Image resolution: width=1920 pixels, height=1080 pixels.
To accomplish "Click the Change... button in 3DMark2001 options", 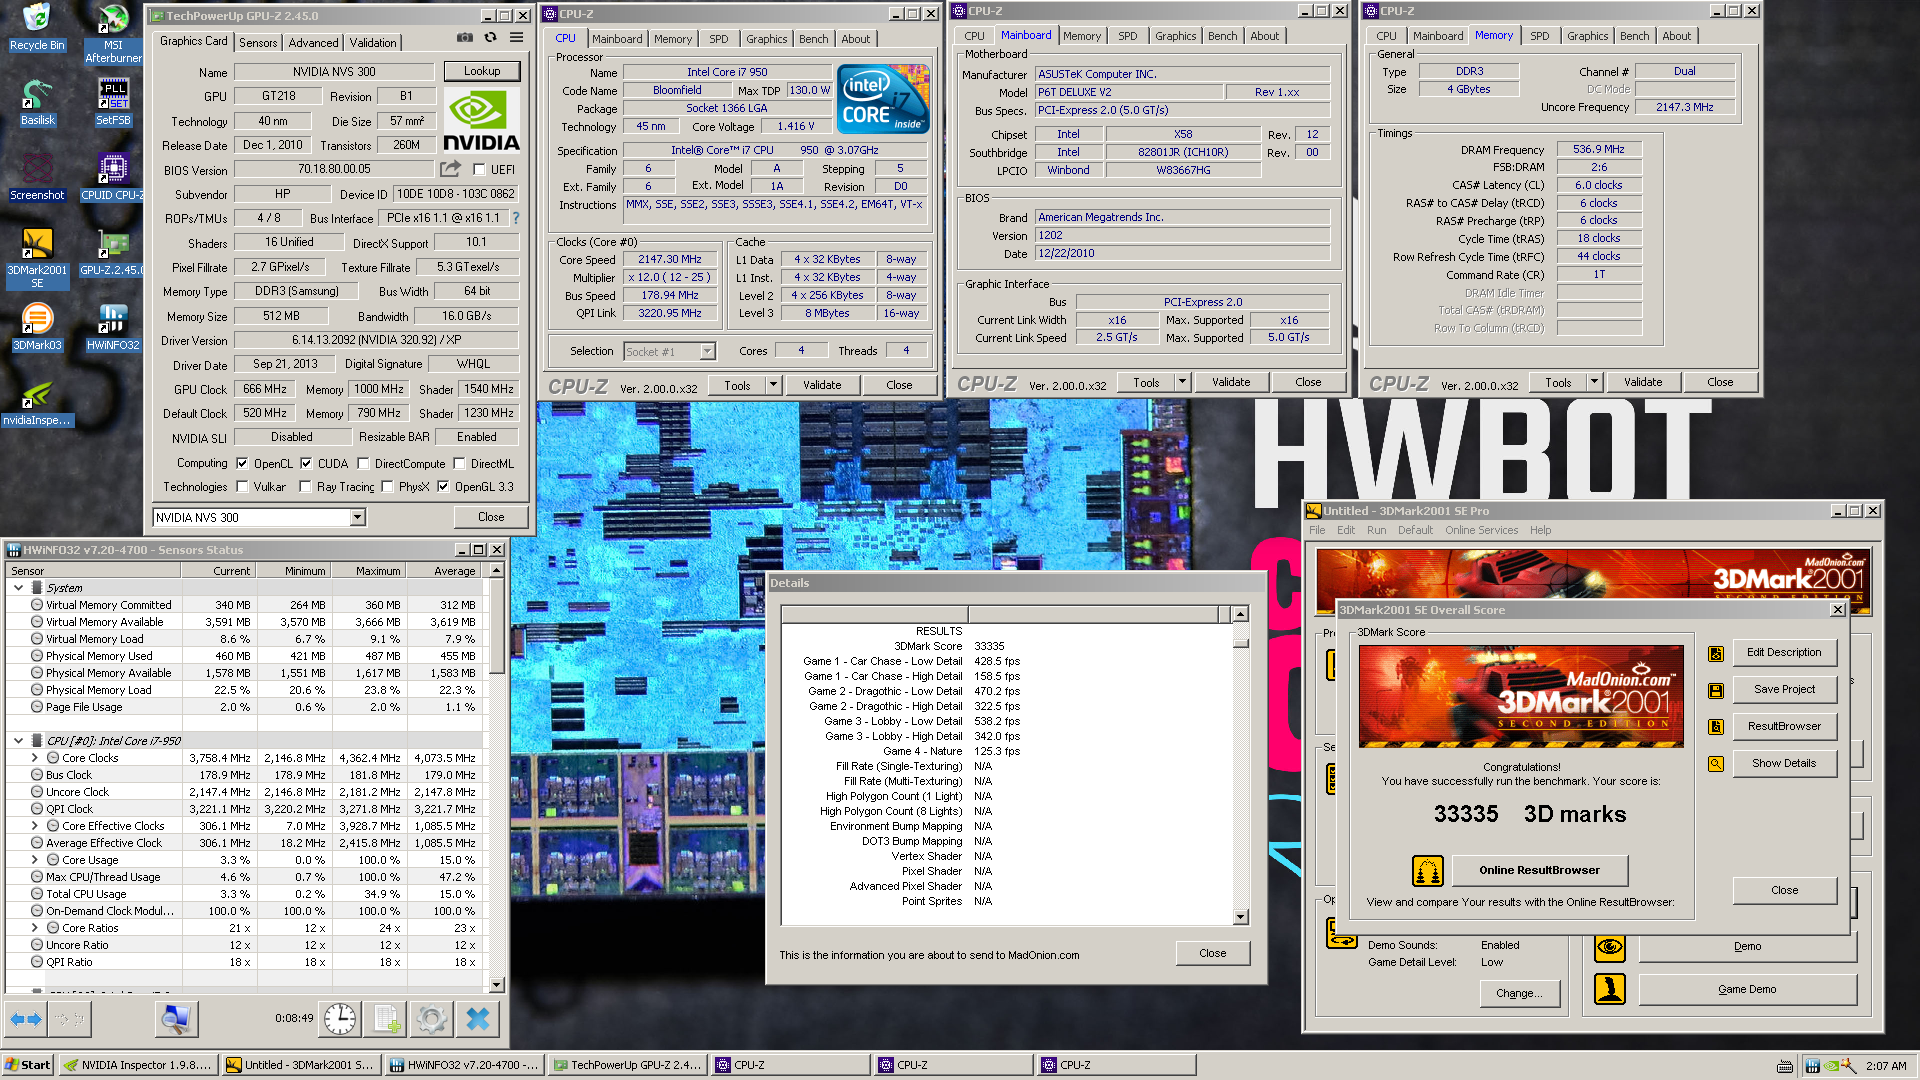I will 1519,993.
